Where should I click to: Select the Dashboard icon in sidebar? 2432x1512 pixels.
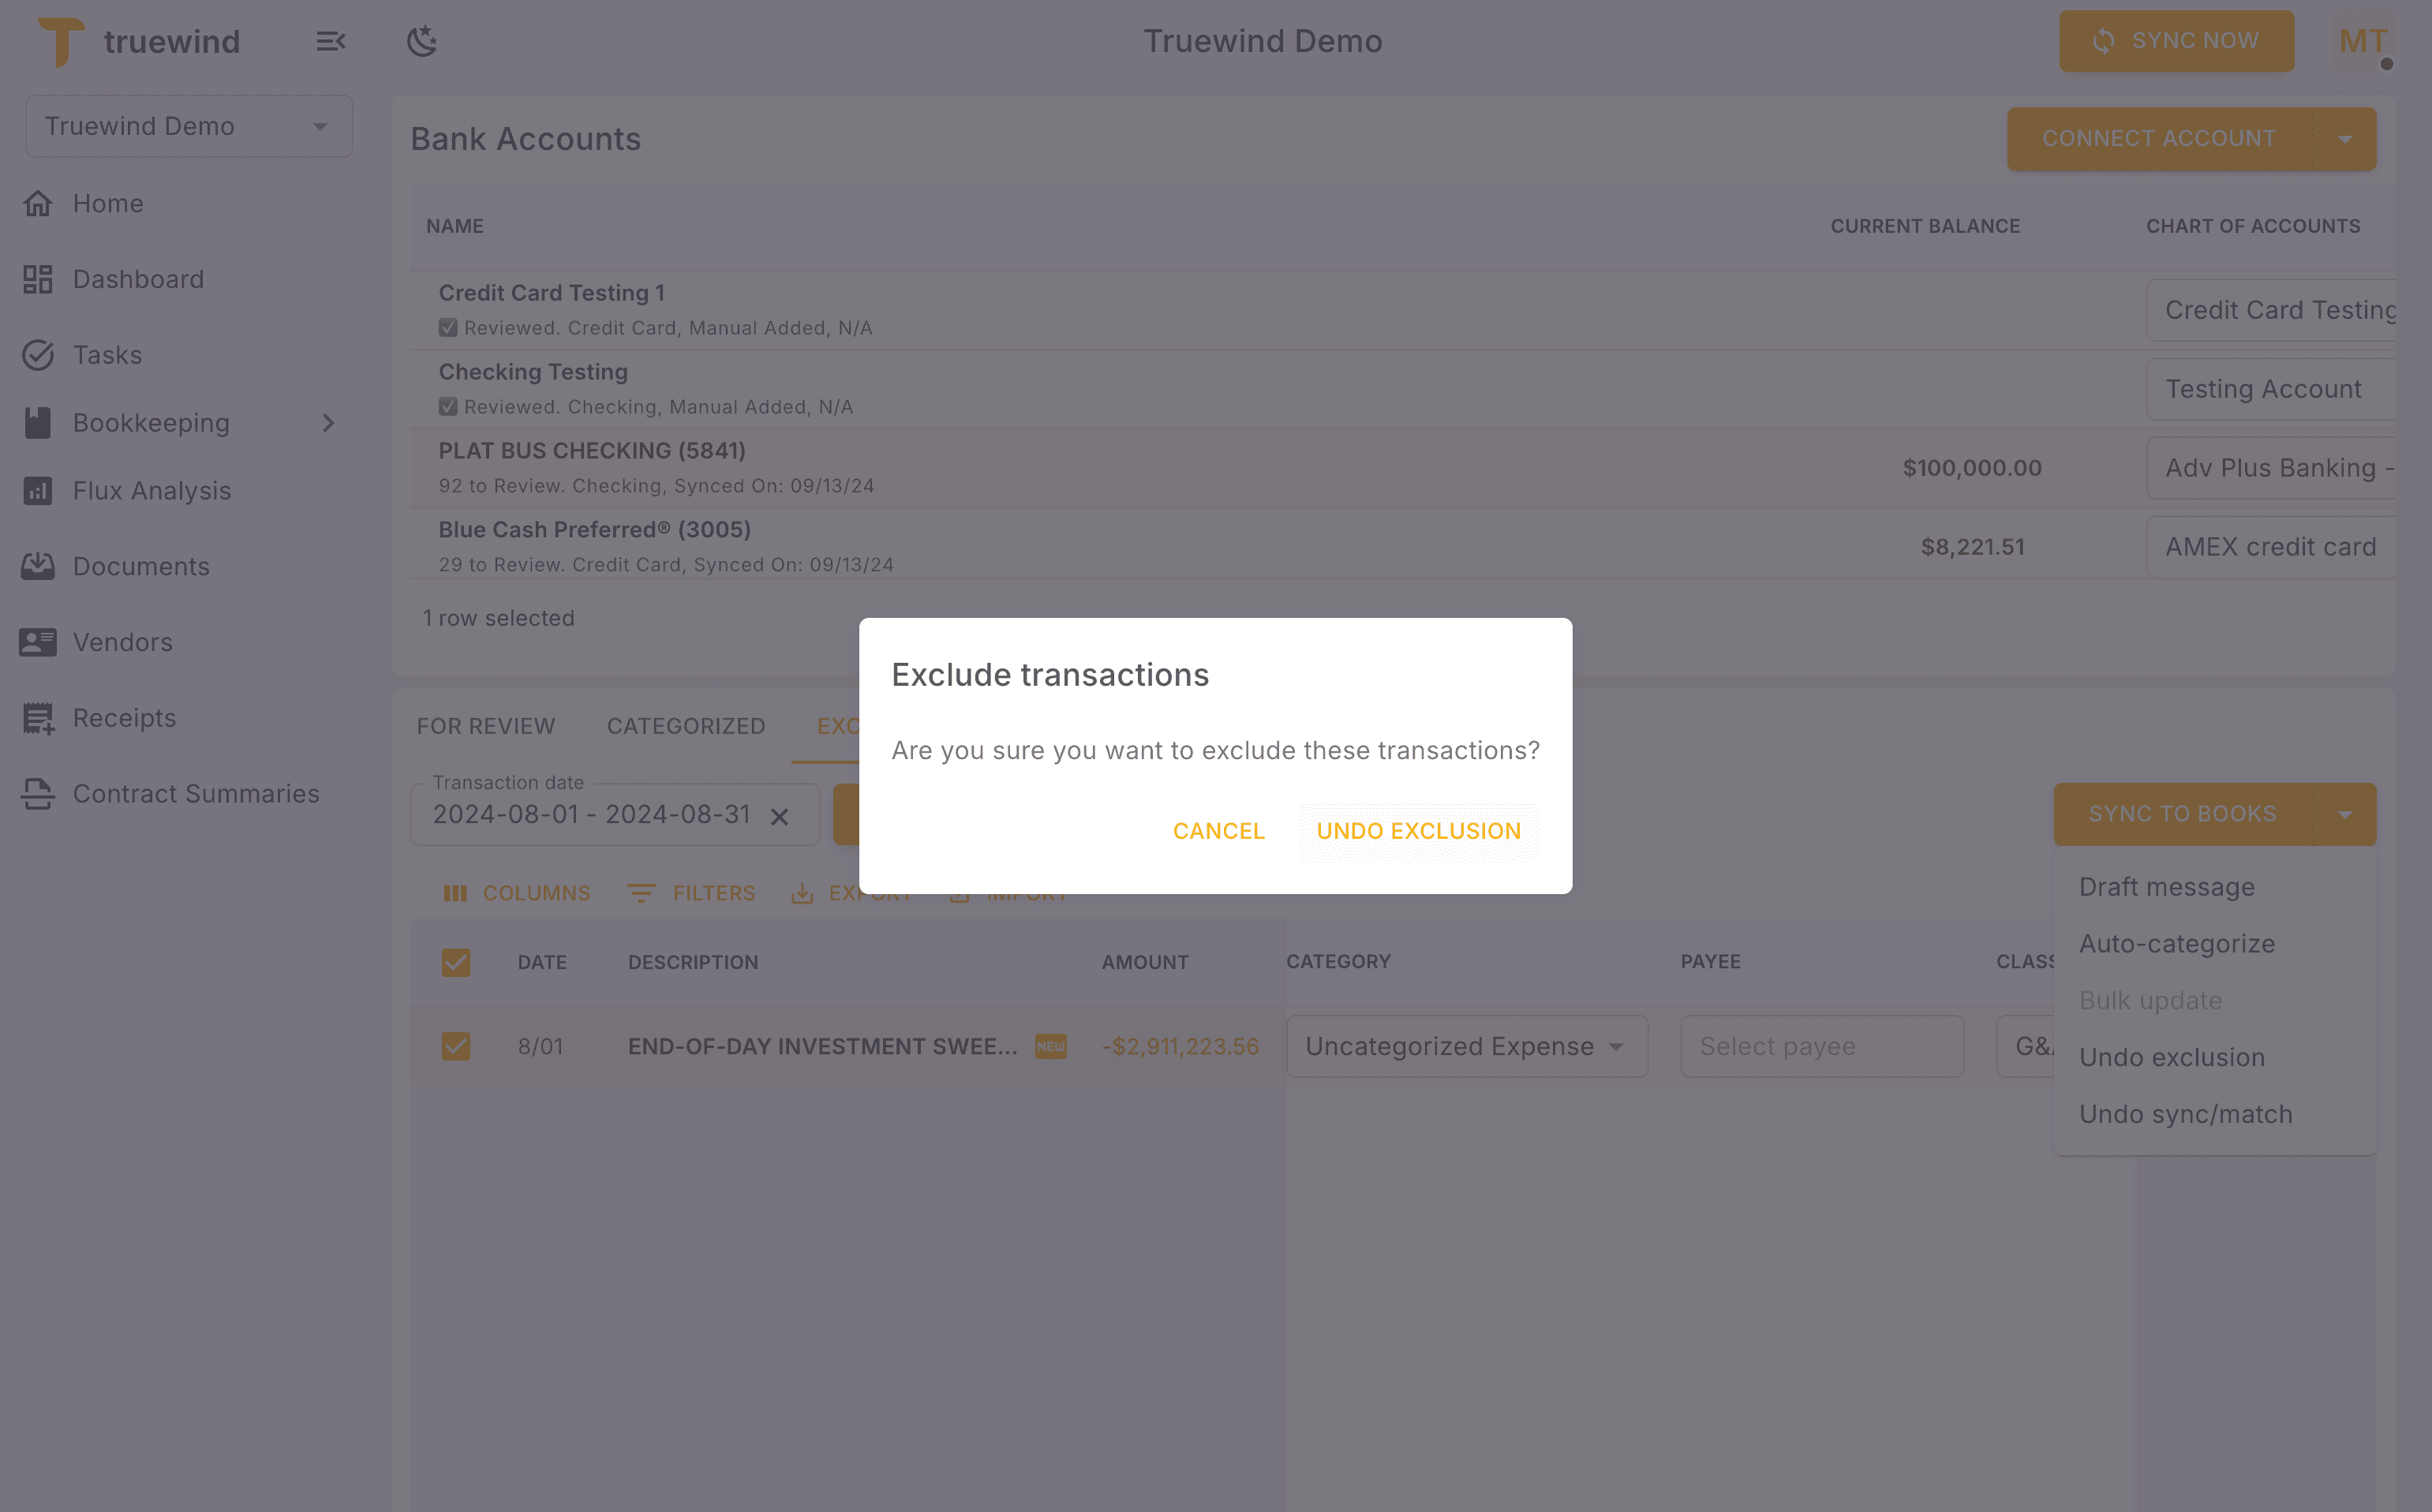38,279
